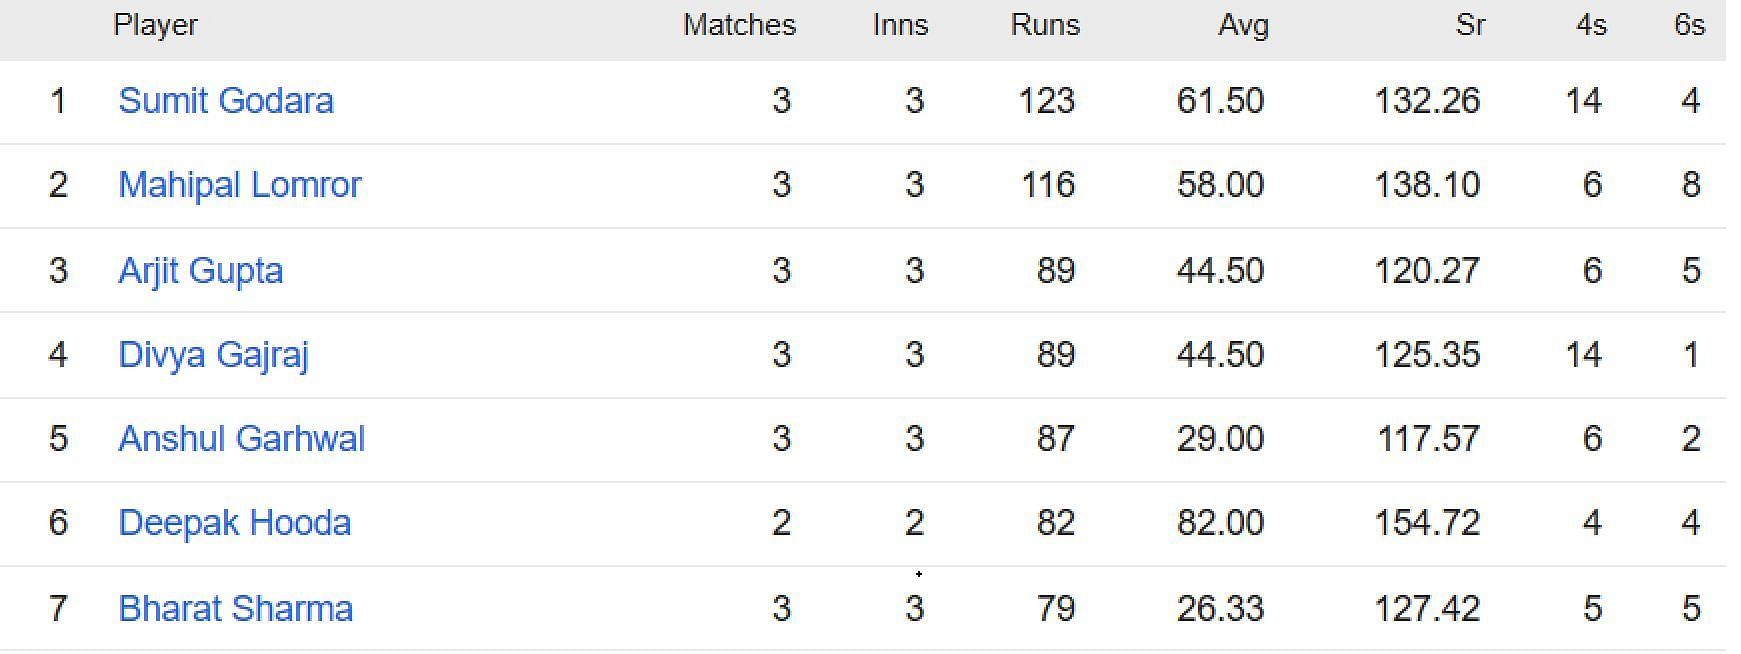The width and height of the screenshot is (1741, 654).
Task: Sort table by 4s column header
Action: coord(1592,25)
